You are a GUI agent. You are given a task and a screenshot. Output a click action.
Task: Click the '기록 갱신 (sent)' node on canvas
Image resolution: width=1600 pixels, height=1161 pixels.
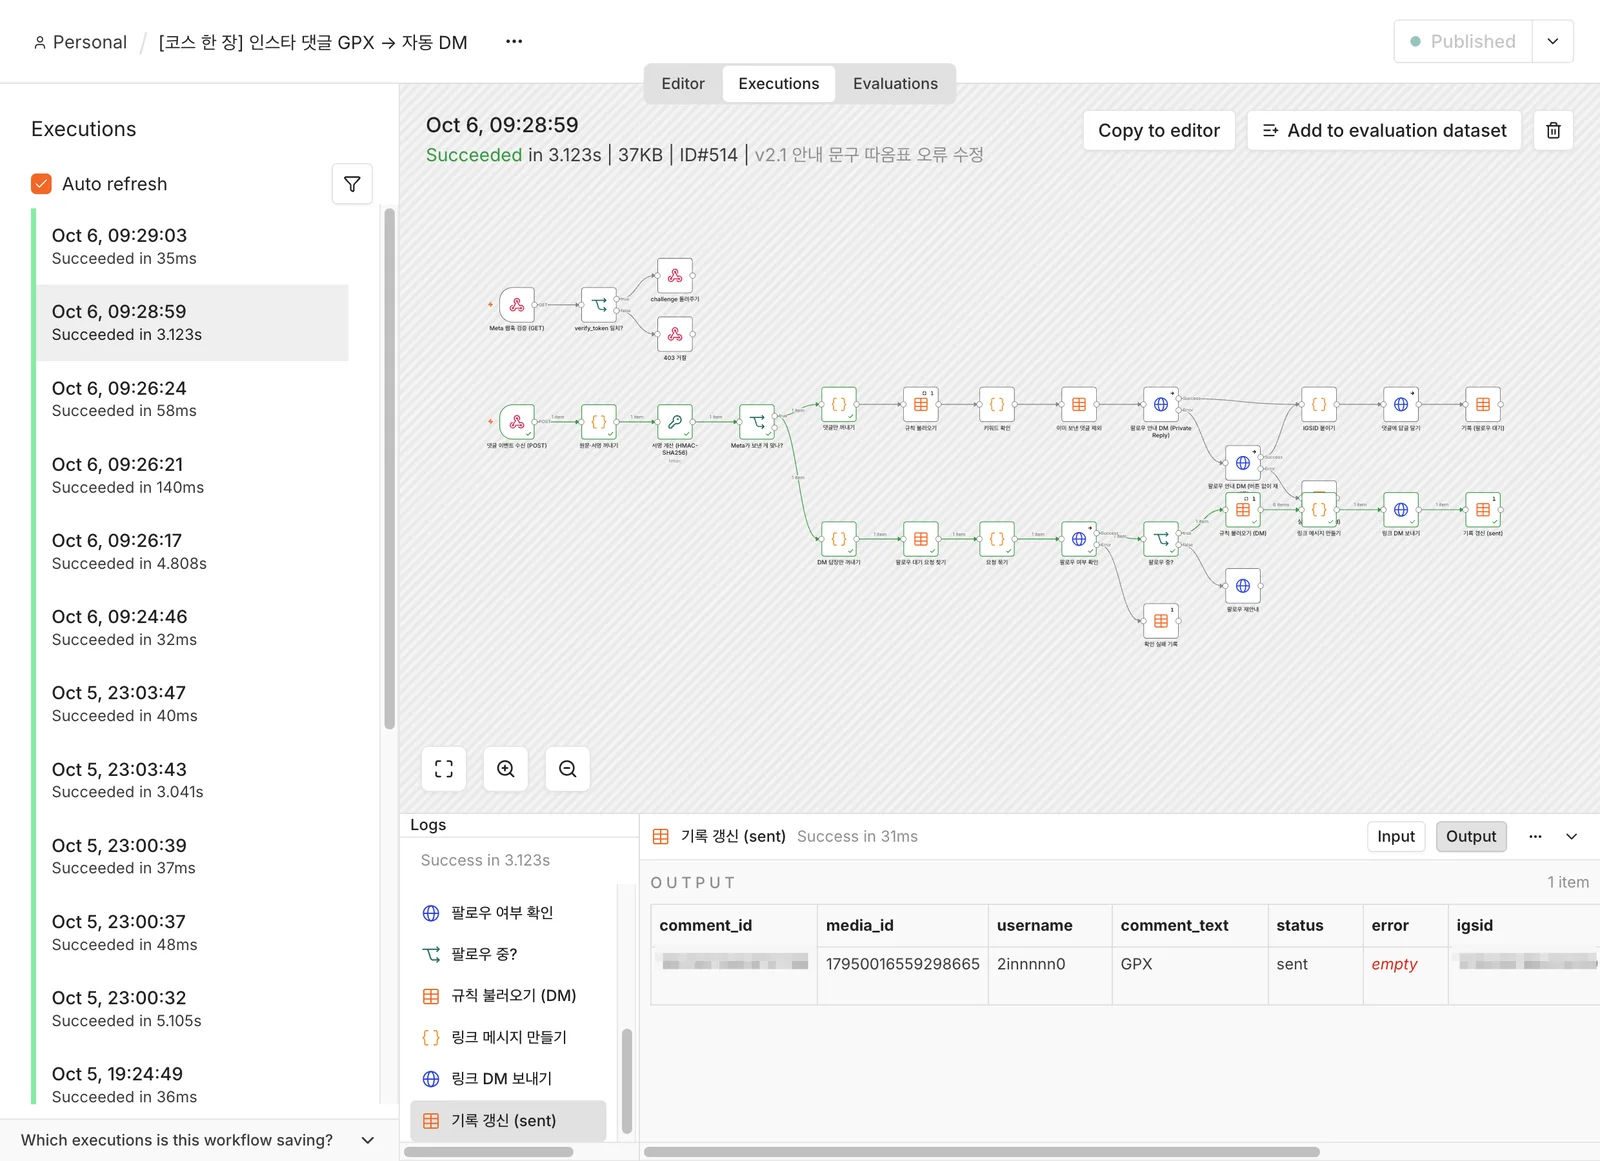coord(1483,510)
